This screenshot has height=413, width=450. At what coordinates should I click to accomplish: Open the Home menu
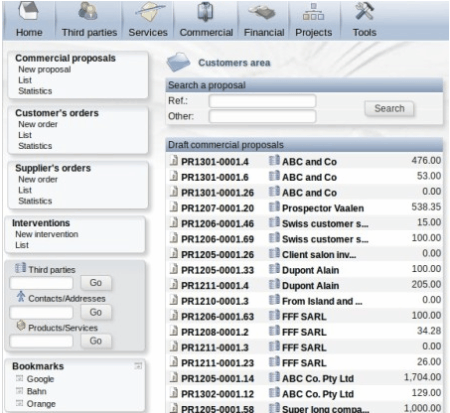pyautogui.click(x=29, y=32)
